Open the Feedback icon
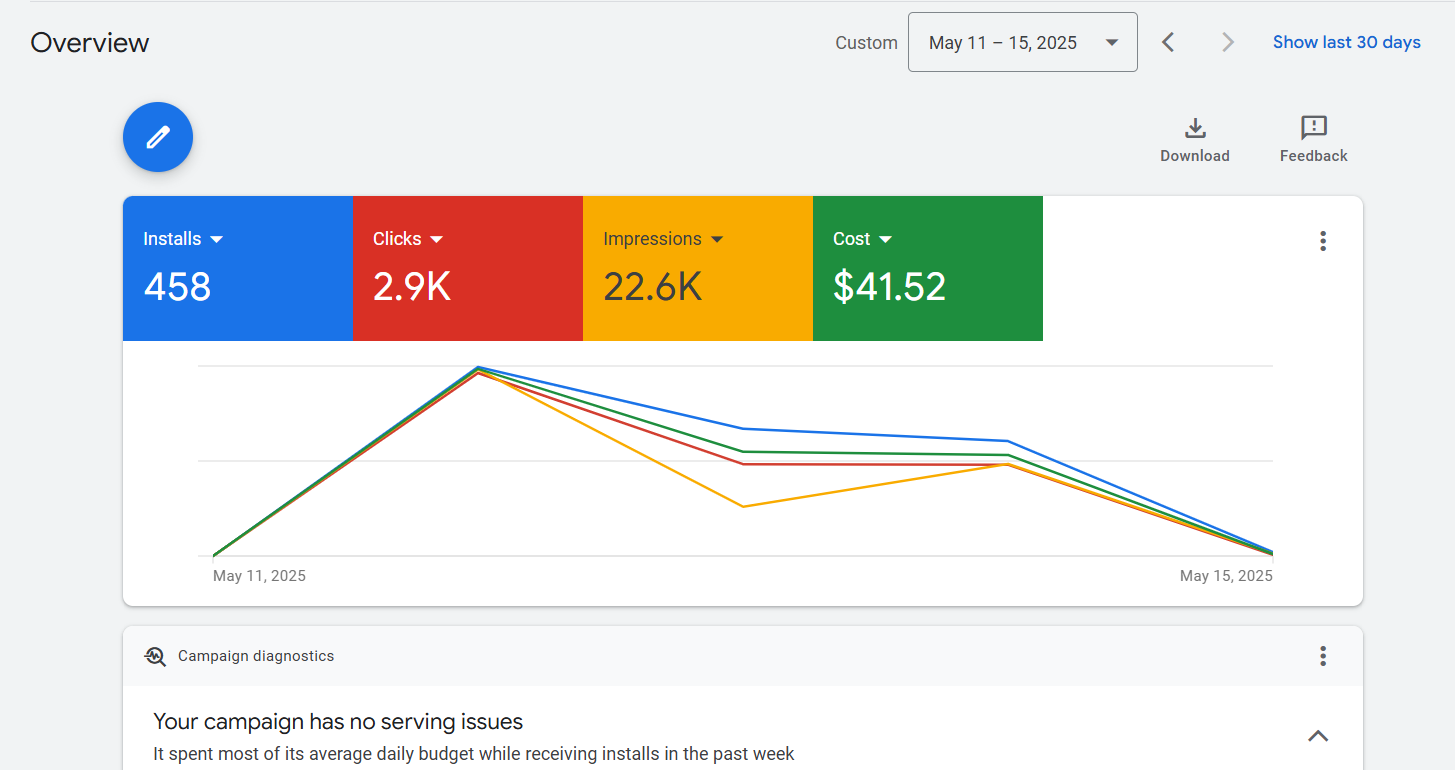The image size is (1455, 770). coord(1313,129)
